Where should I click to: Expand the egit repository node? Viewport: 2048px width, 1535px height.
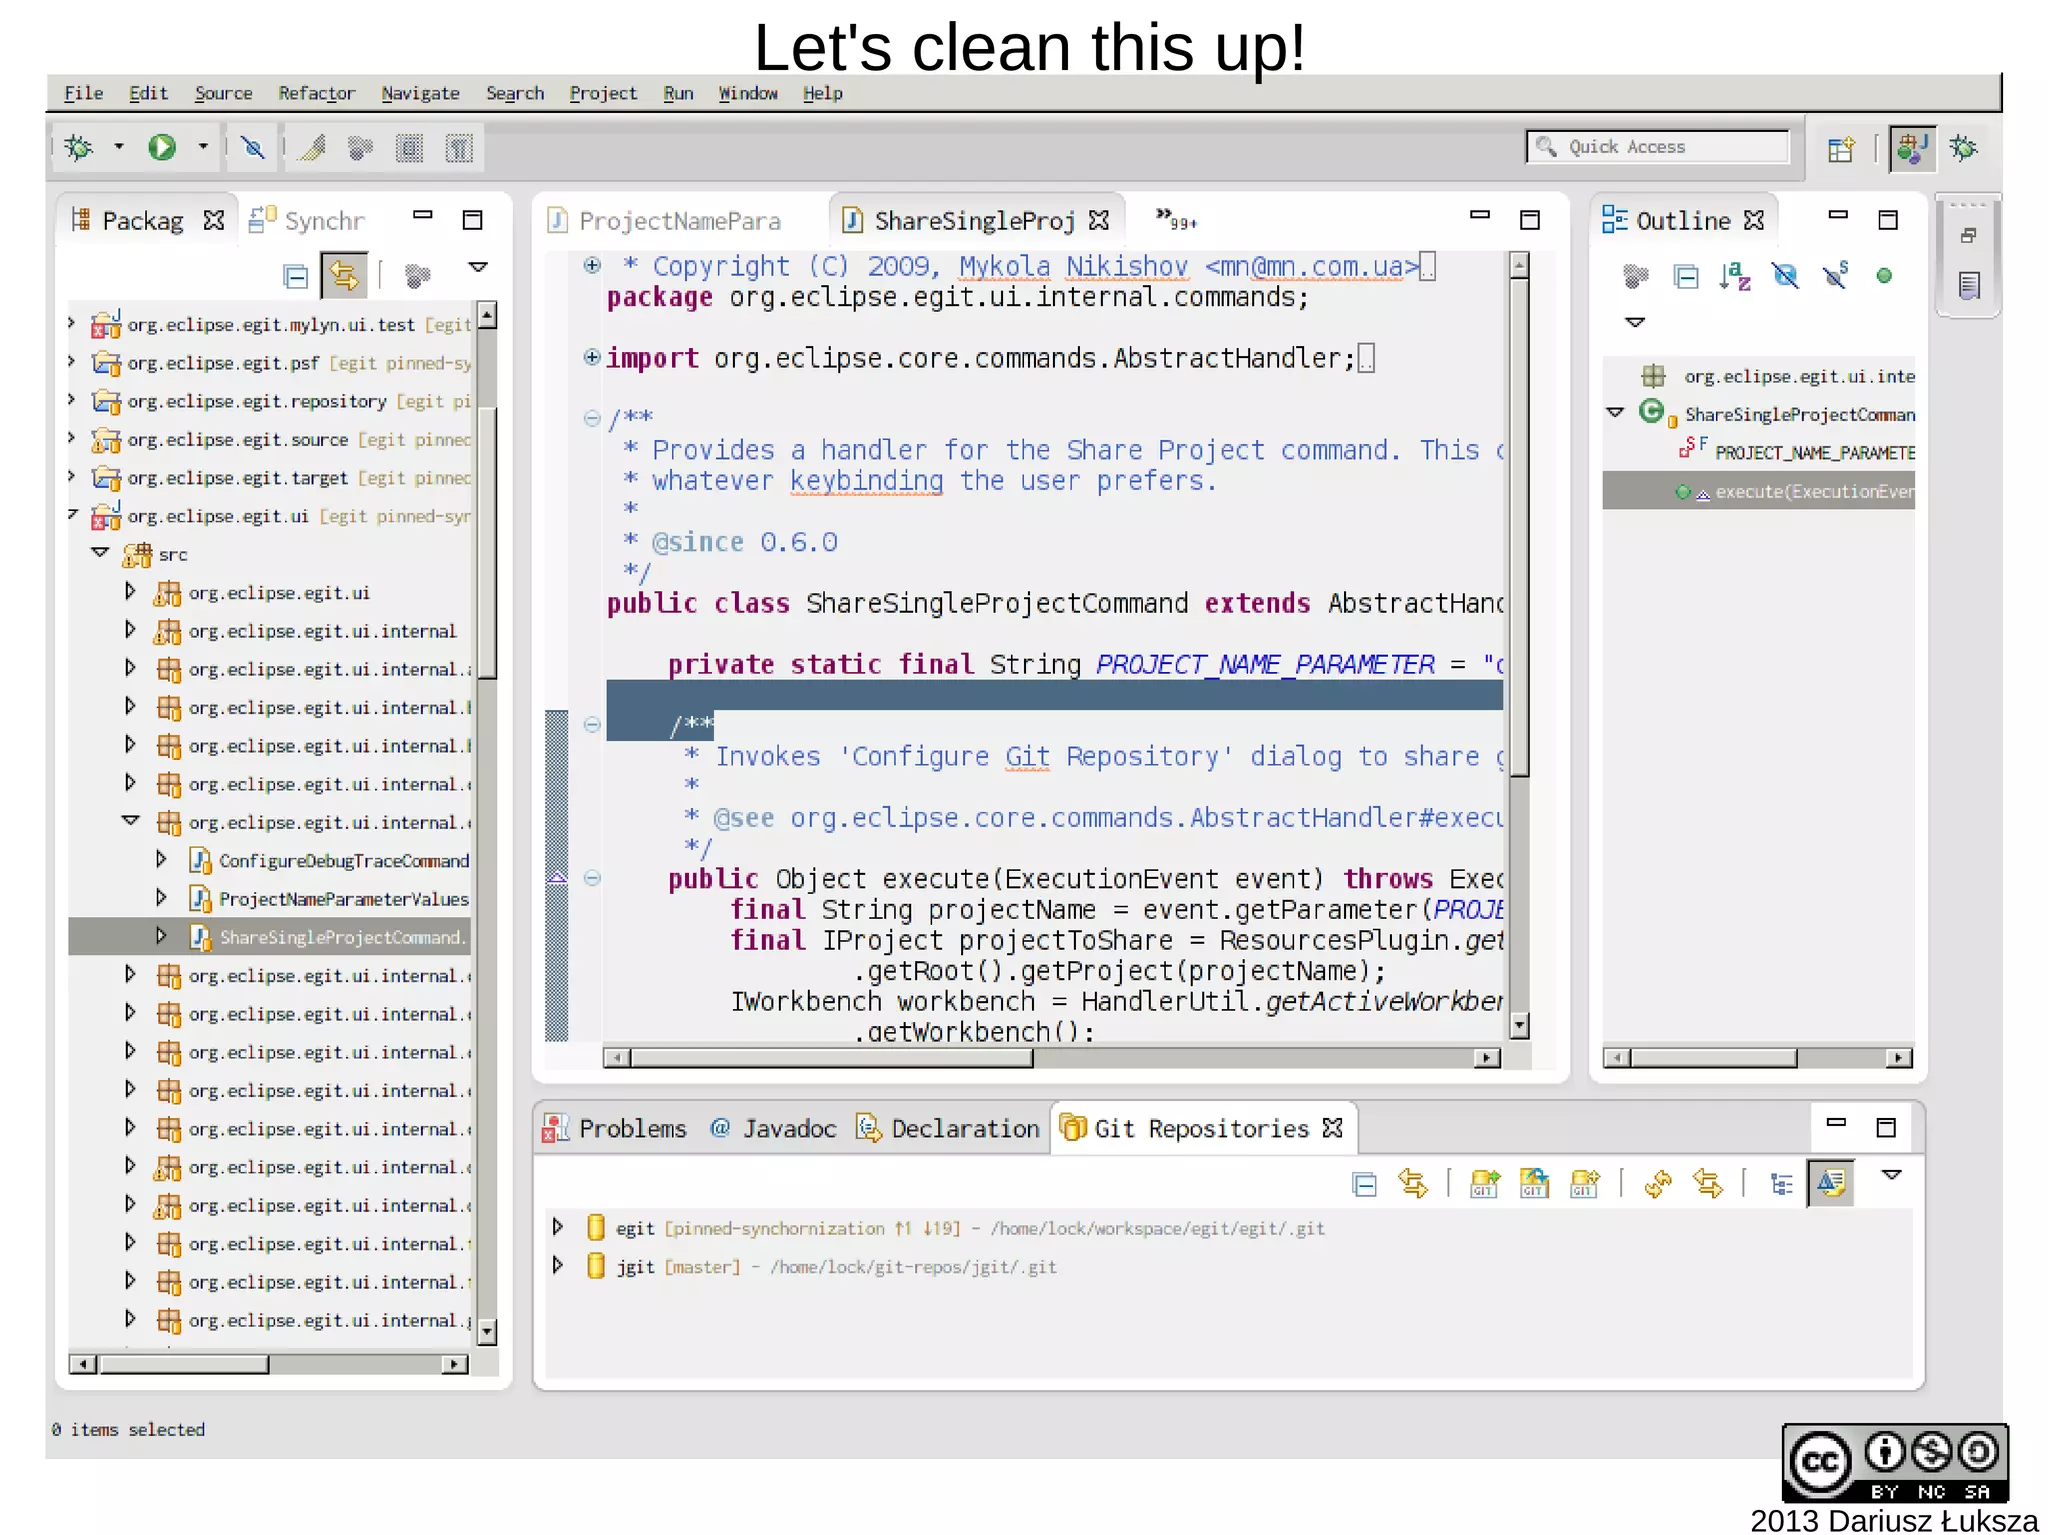coord(558,1227)
